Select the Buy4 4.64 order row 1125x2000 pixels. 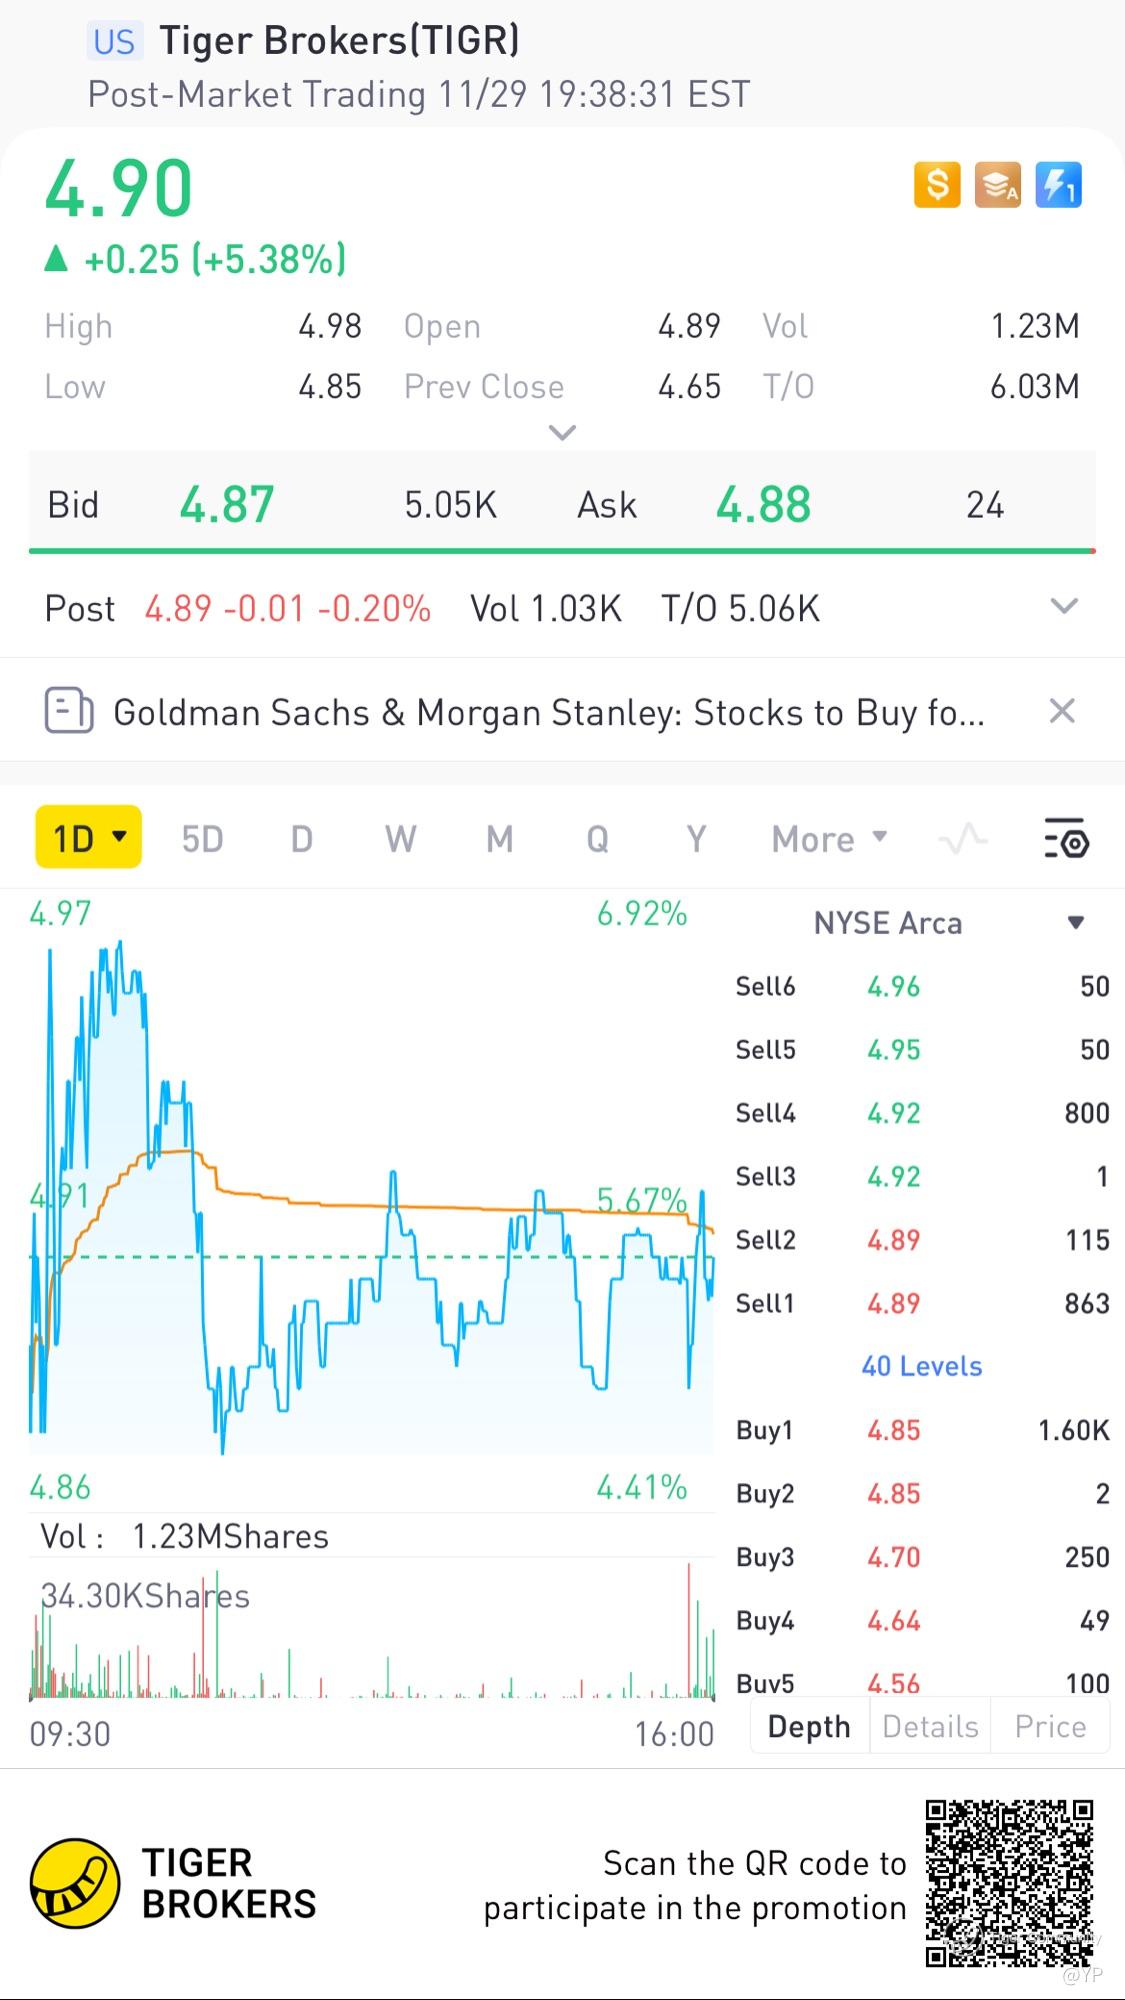pos(922,1620)
